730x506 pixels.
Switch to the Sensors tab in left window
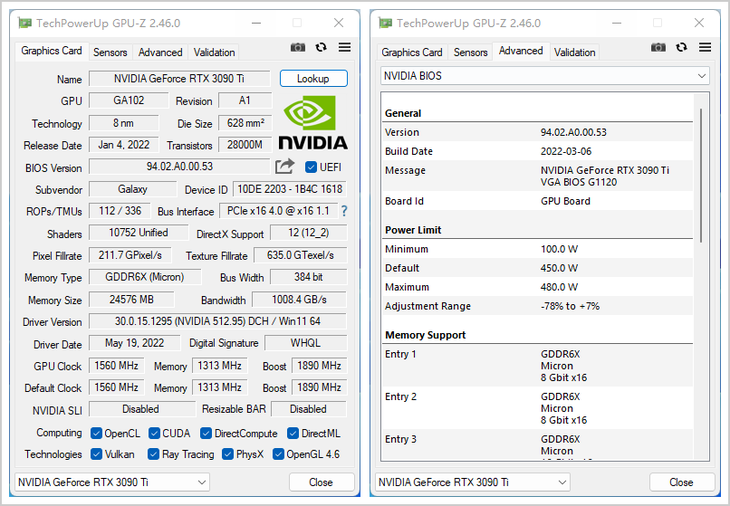pos(110,52)
